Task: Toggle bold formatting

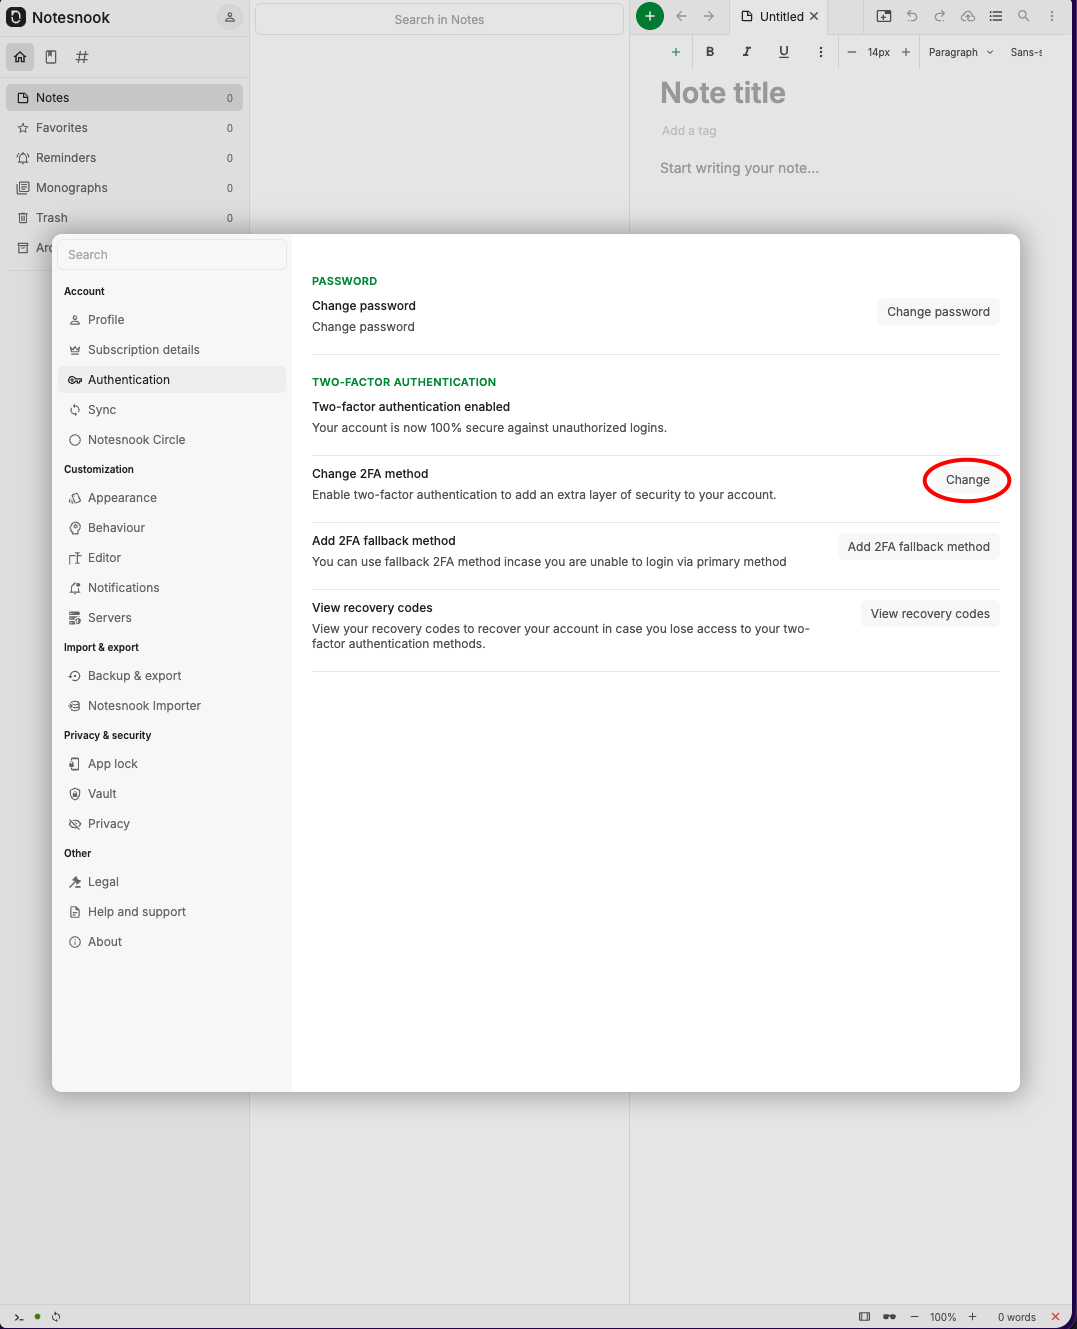Action: (x=710, y=52)
